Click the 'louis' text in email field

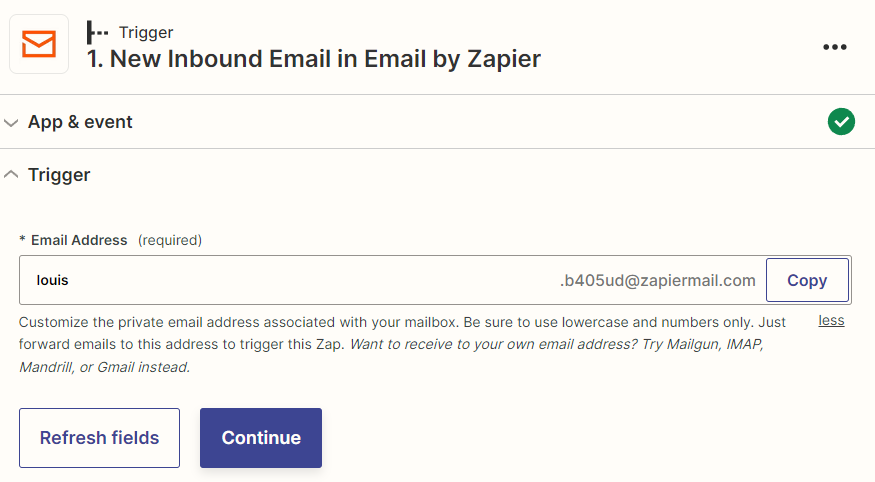pyautogui.click(x=52, y=280)
